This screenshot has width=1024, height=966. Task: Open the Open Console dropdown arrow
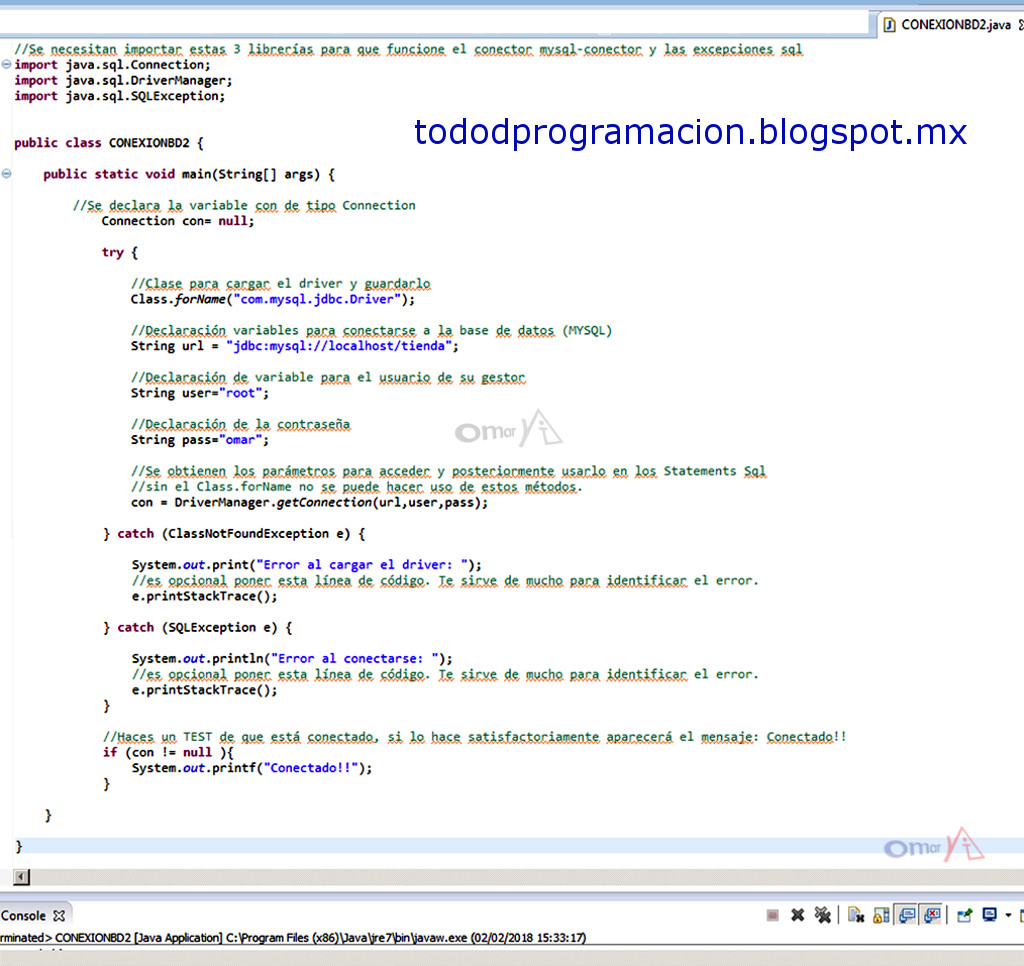tap(1007, 914)
